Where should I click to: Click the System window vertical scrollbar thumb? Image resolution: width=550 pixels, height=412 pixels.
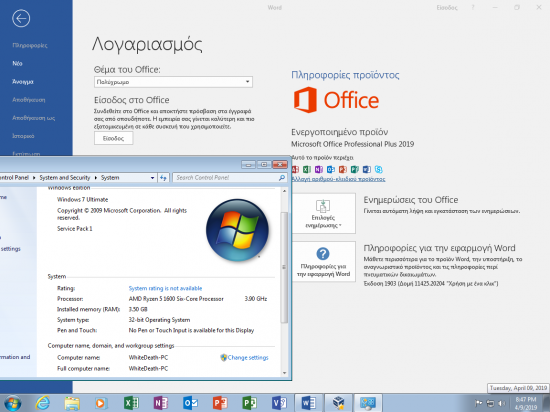point(284,267)
